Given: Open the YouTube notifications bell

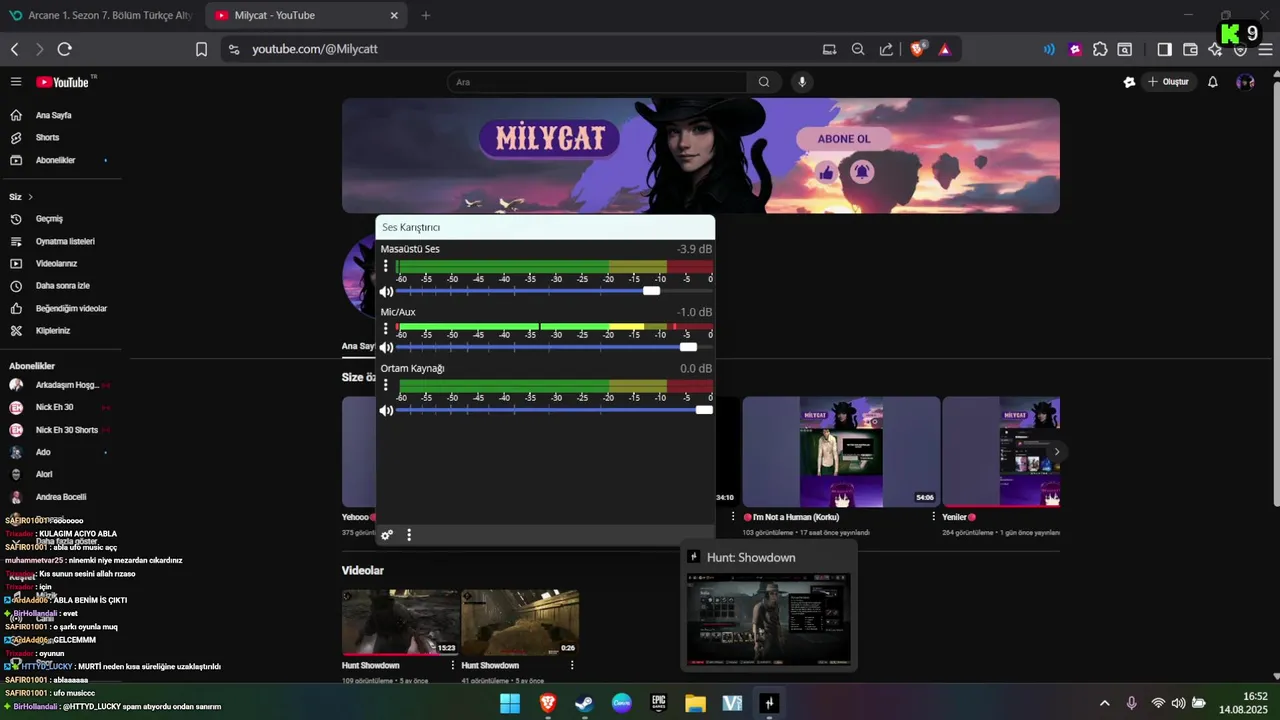Looking at the screenshot, I should [x=1213, y=82].
